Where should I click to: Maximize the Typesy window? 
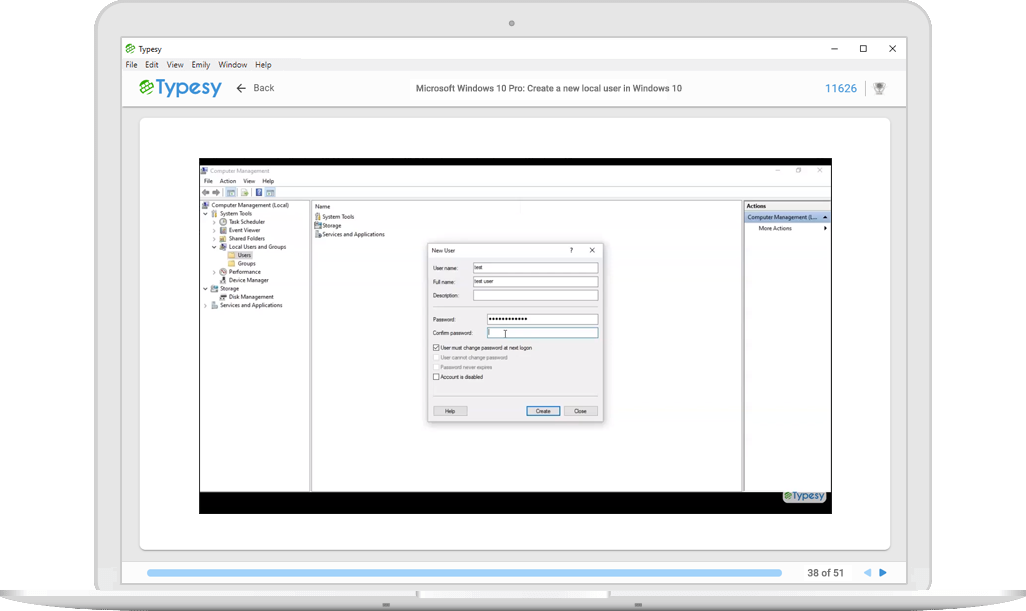(x=863, y=48)
